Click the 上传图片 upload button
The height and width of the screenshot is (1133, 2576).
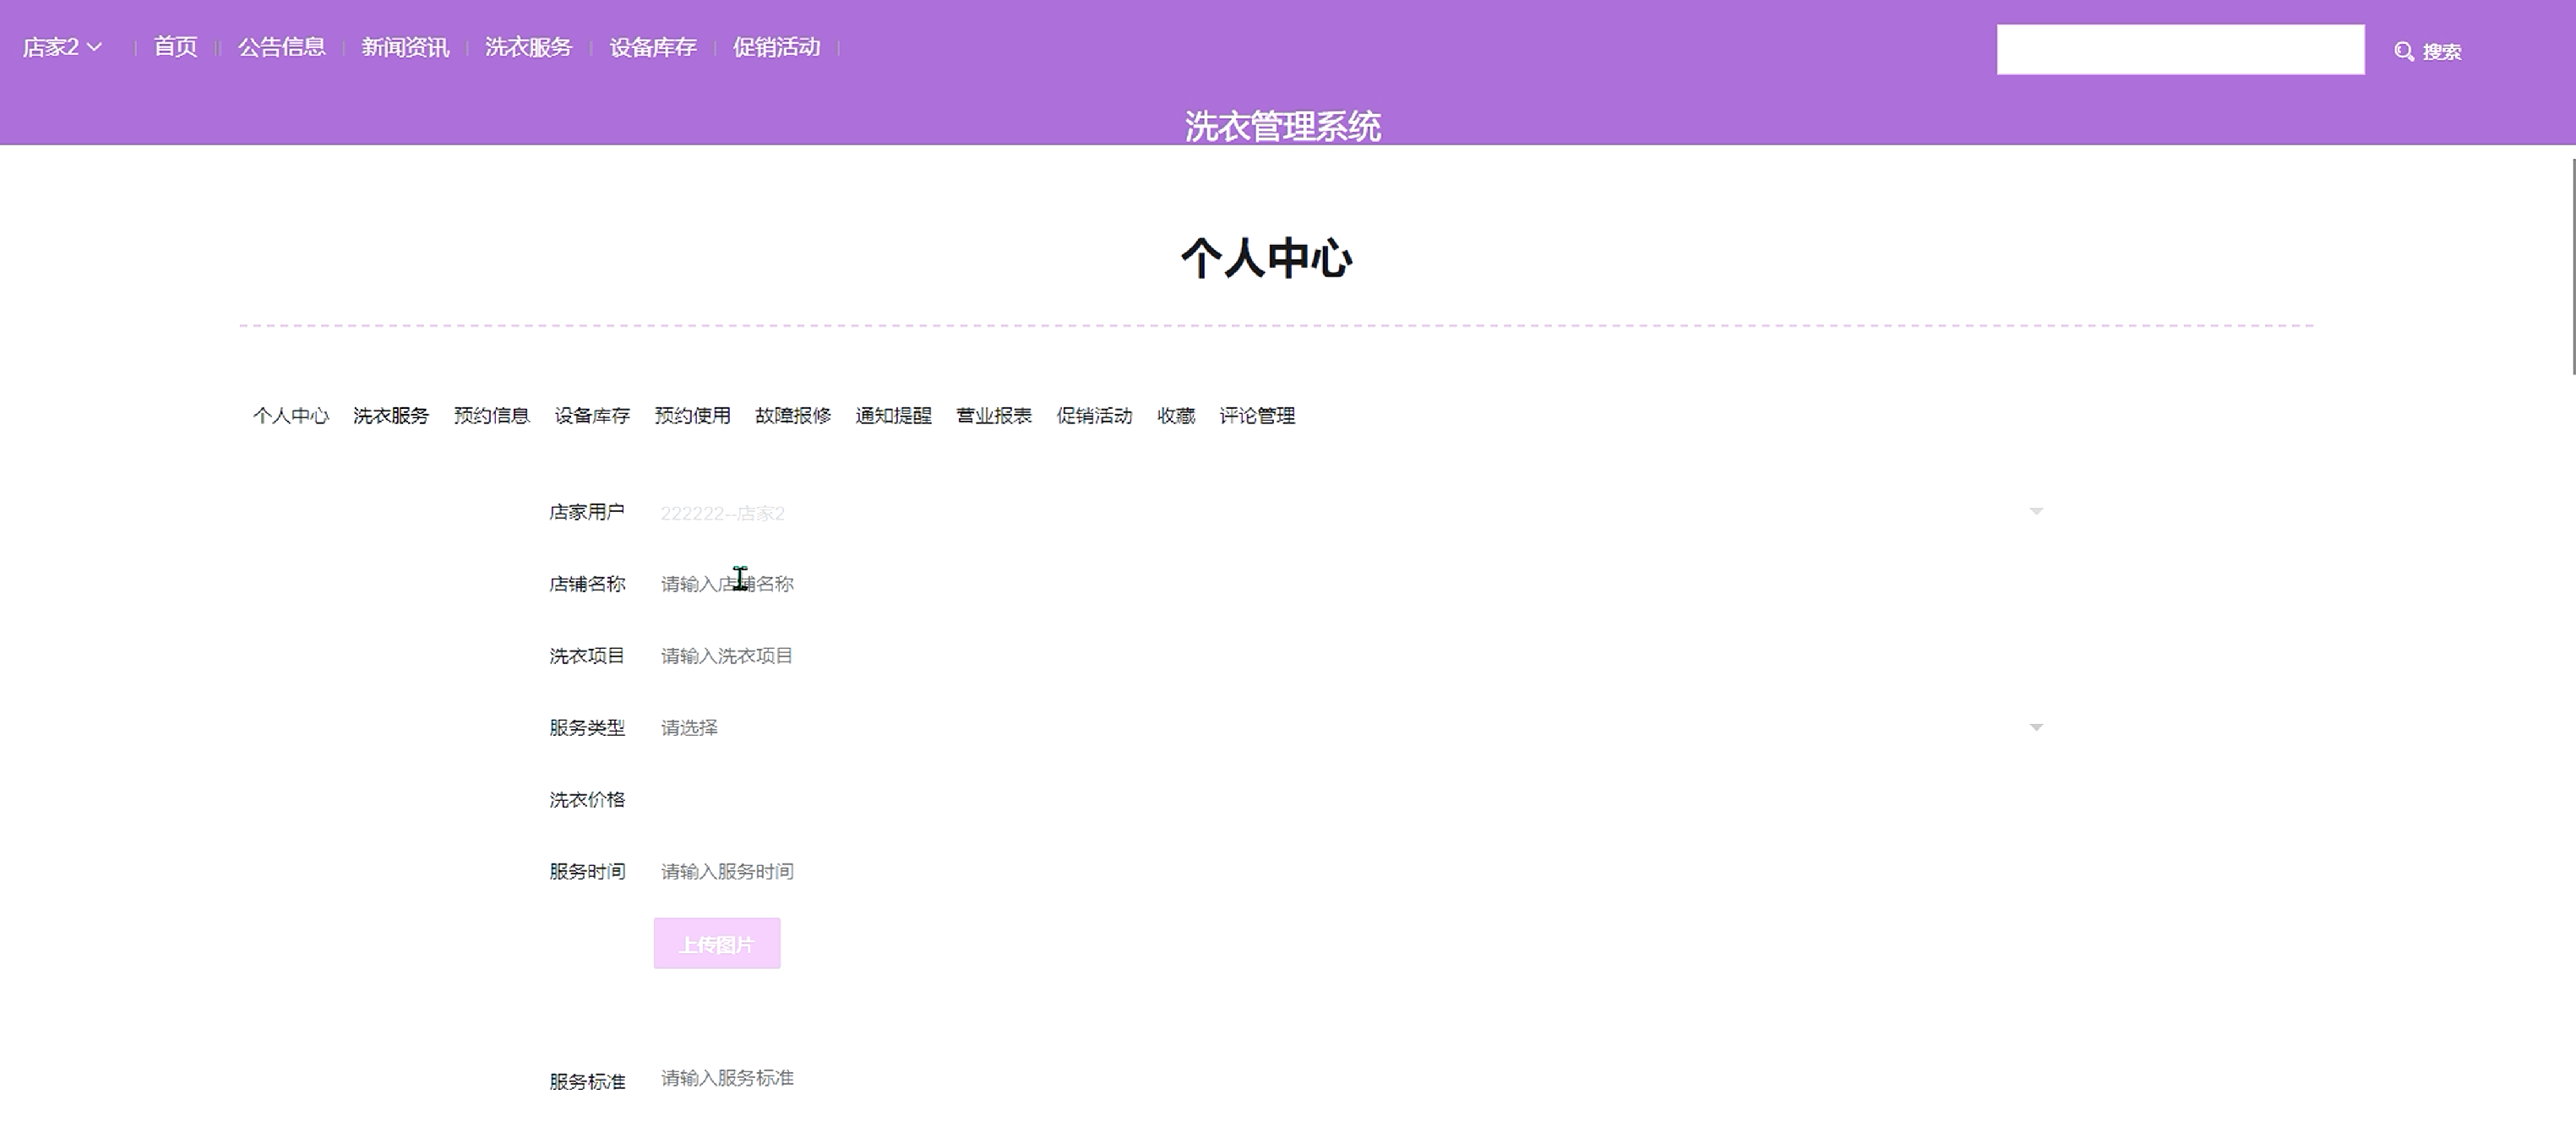[x=716, y=943]
